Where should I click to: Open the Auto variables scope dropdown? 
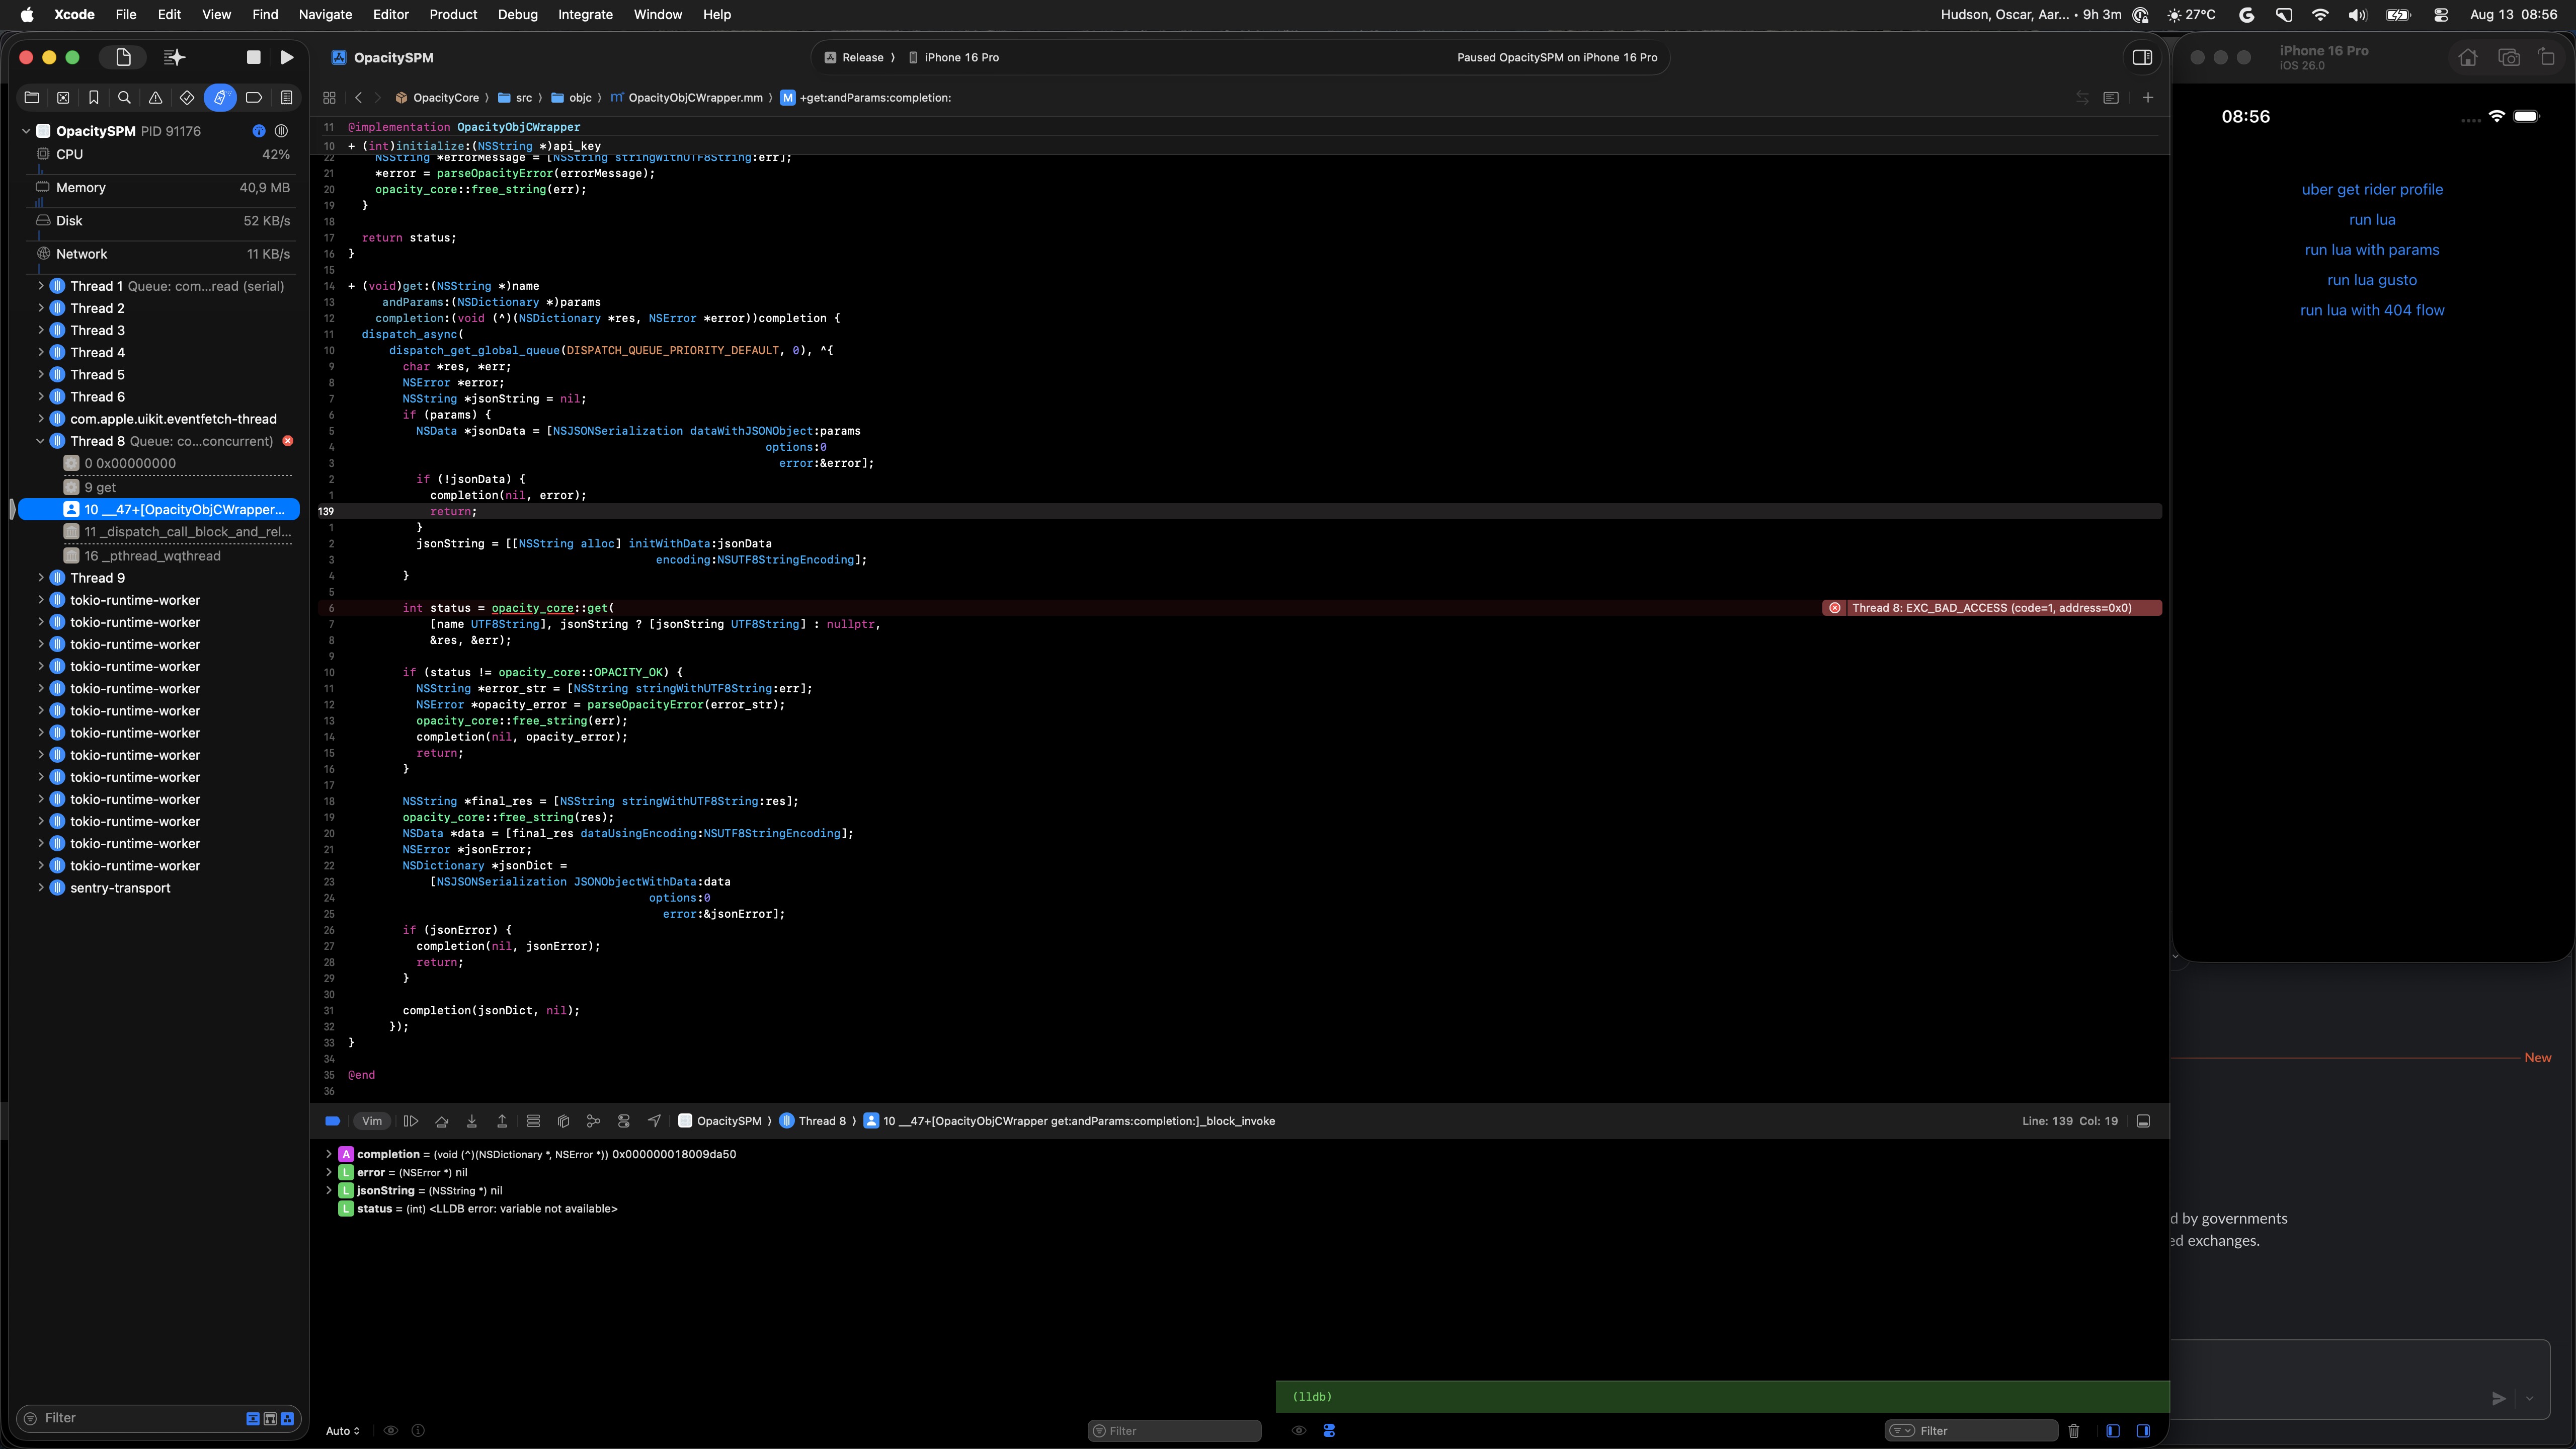(x=343, y=1431)
